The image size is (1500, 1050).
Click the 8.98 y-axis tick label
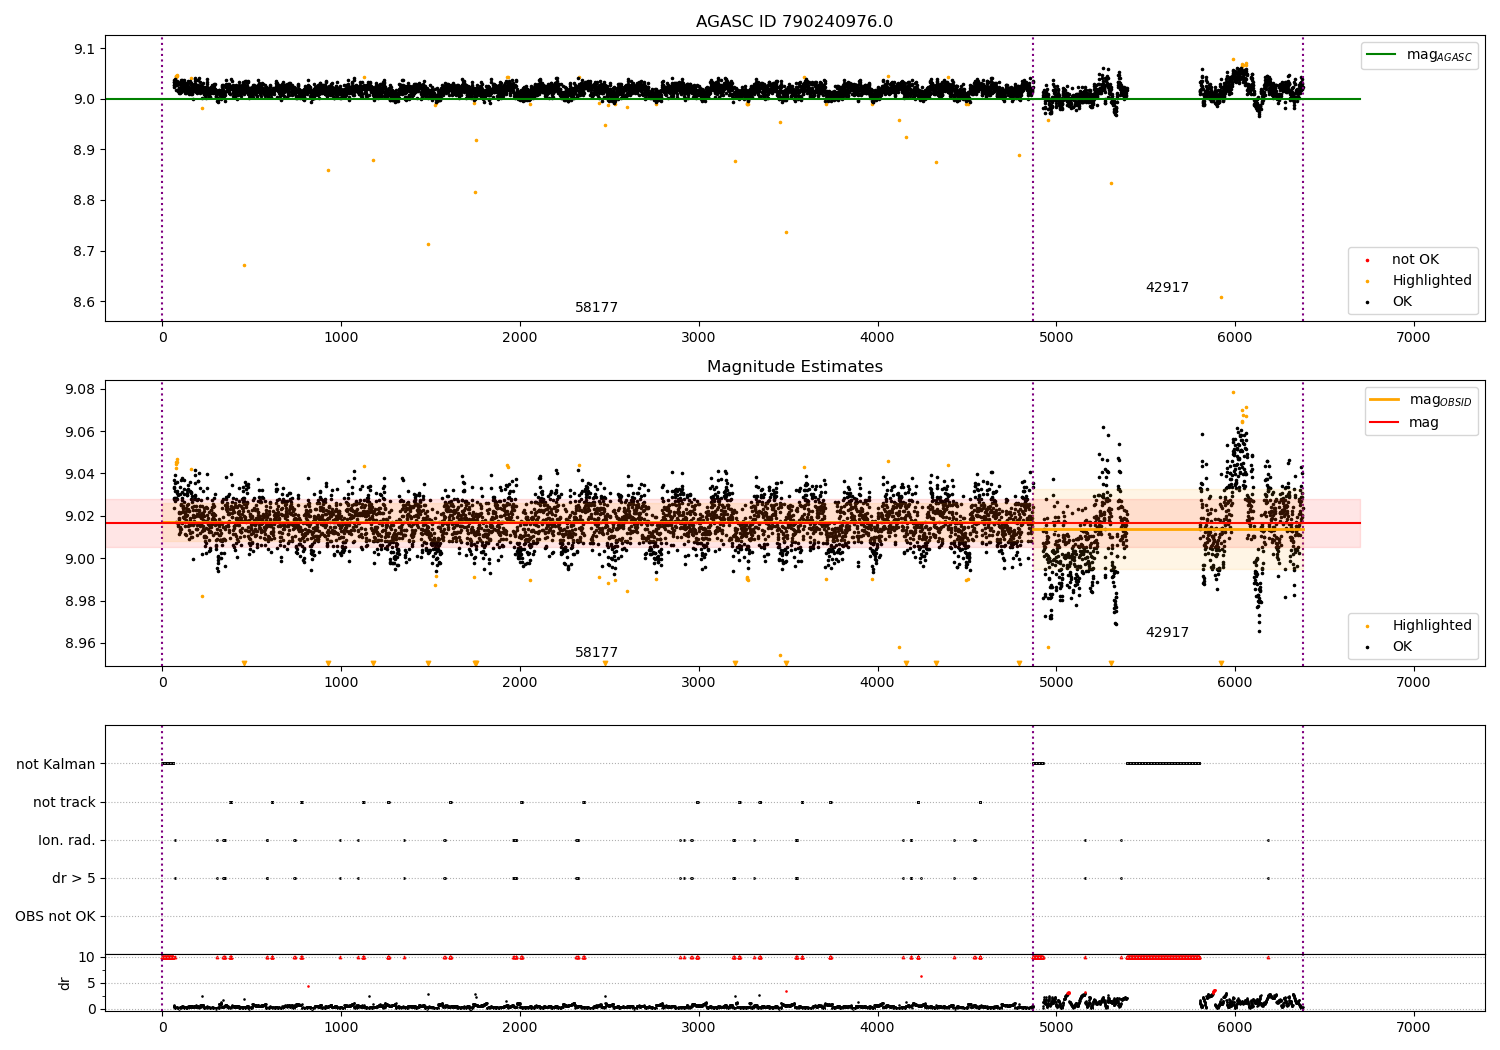(80, 601)
